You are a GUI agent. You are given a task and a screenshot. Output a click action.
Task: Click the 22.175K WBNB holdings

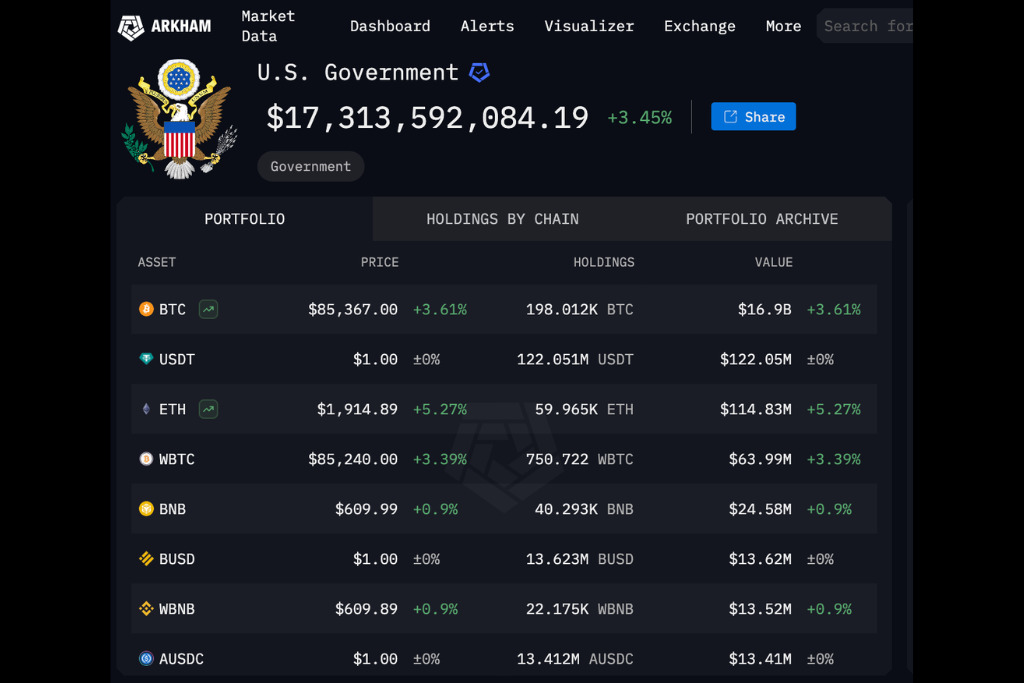click(579, 609)
